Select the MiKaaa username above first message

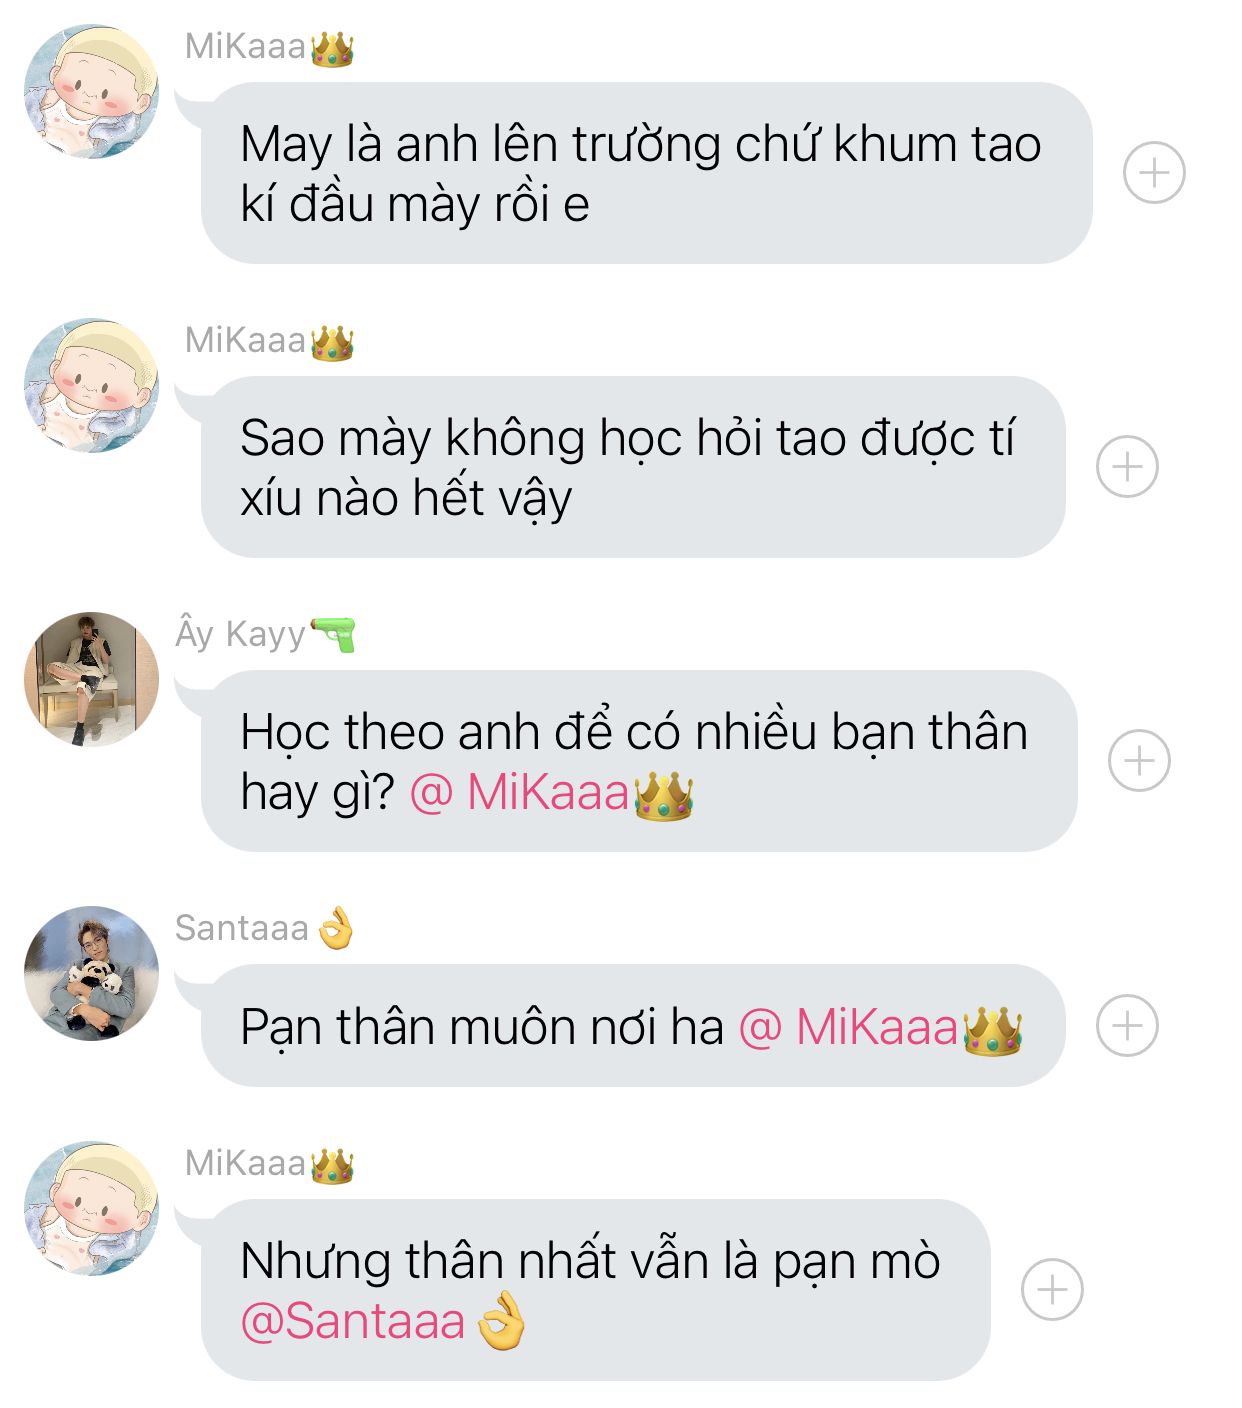(269, 47)
